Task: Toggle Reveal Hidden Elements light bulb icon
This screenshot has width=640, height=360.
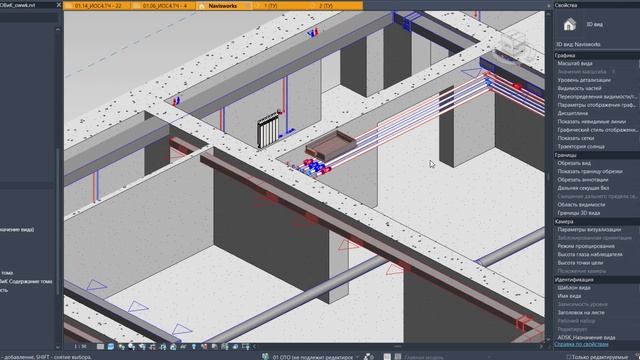Action: coord(194,347)
